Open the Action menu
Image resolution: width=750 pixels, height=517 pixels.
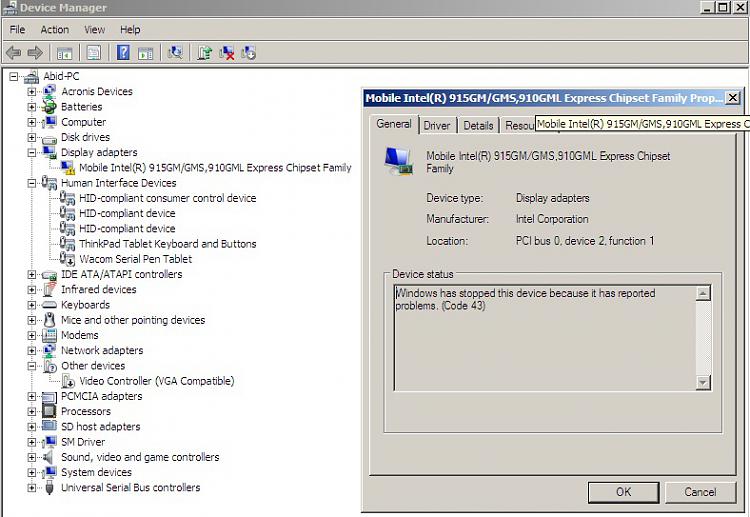(x=55, y=30)
